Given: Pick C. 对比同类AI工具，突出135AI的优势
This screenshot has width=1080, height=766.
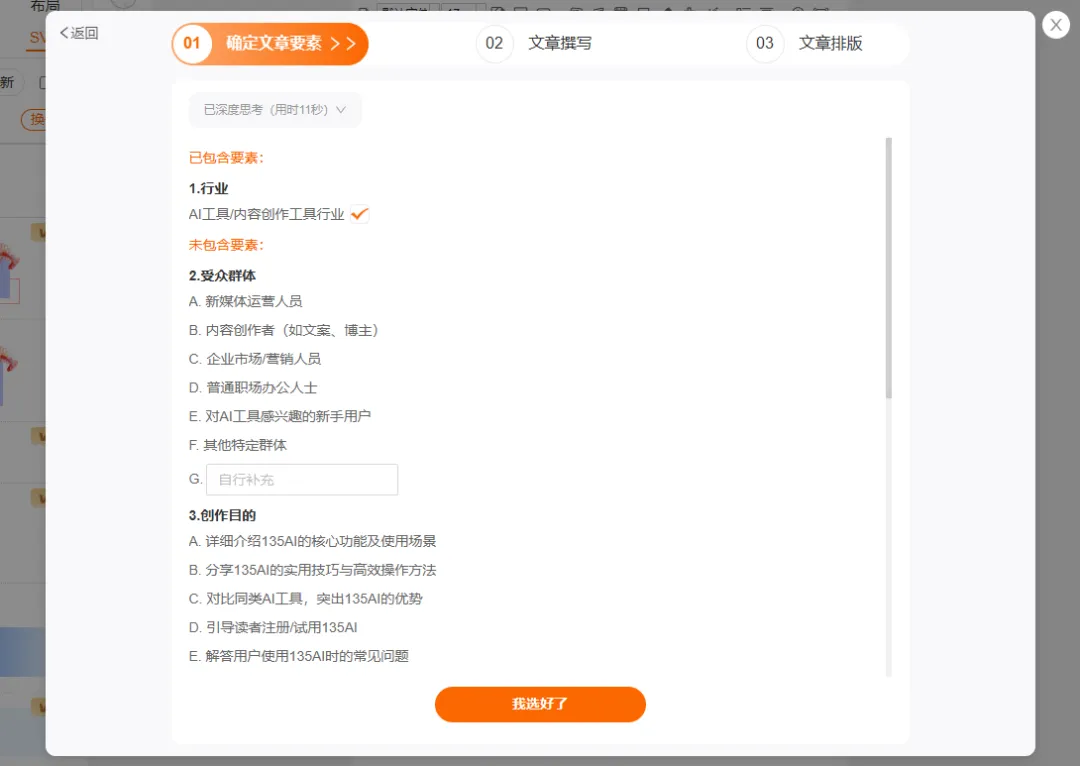Looking at the screenshot, I should coord(305,599).
